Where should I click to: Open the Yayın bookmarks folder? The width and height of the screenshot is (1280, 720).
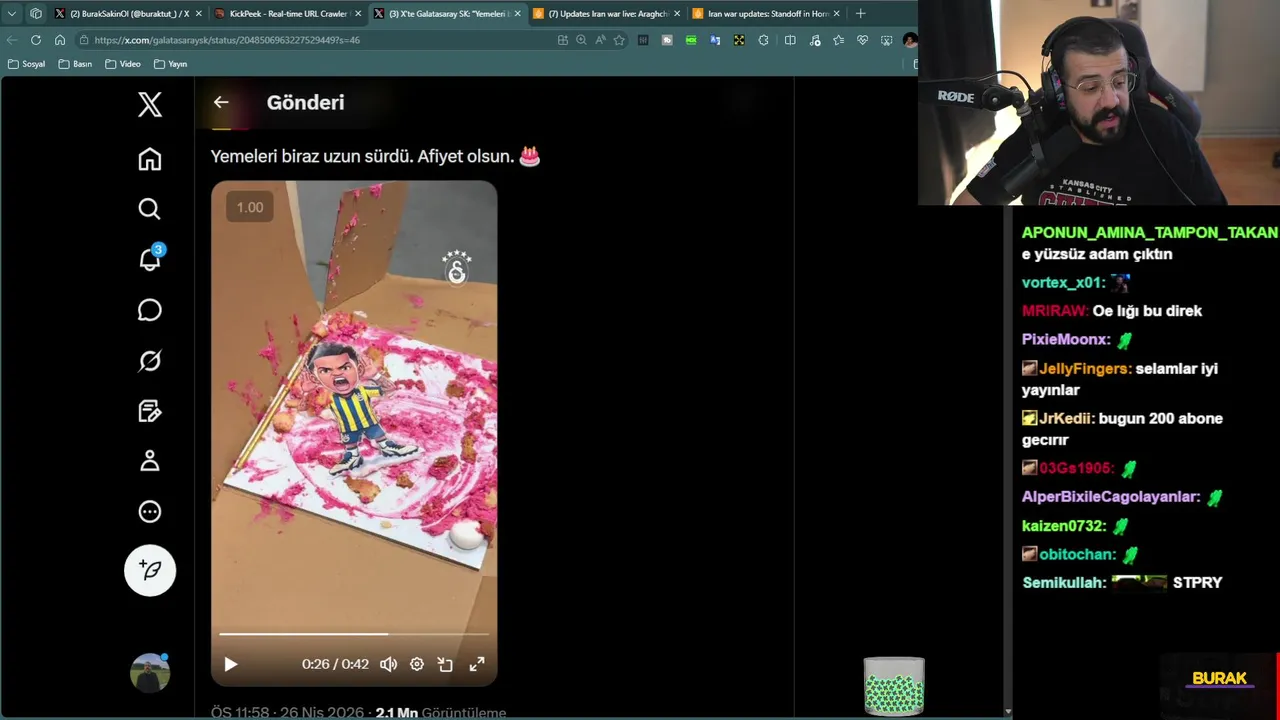[x=170, y=64]
